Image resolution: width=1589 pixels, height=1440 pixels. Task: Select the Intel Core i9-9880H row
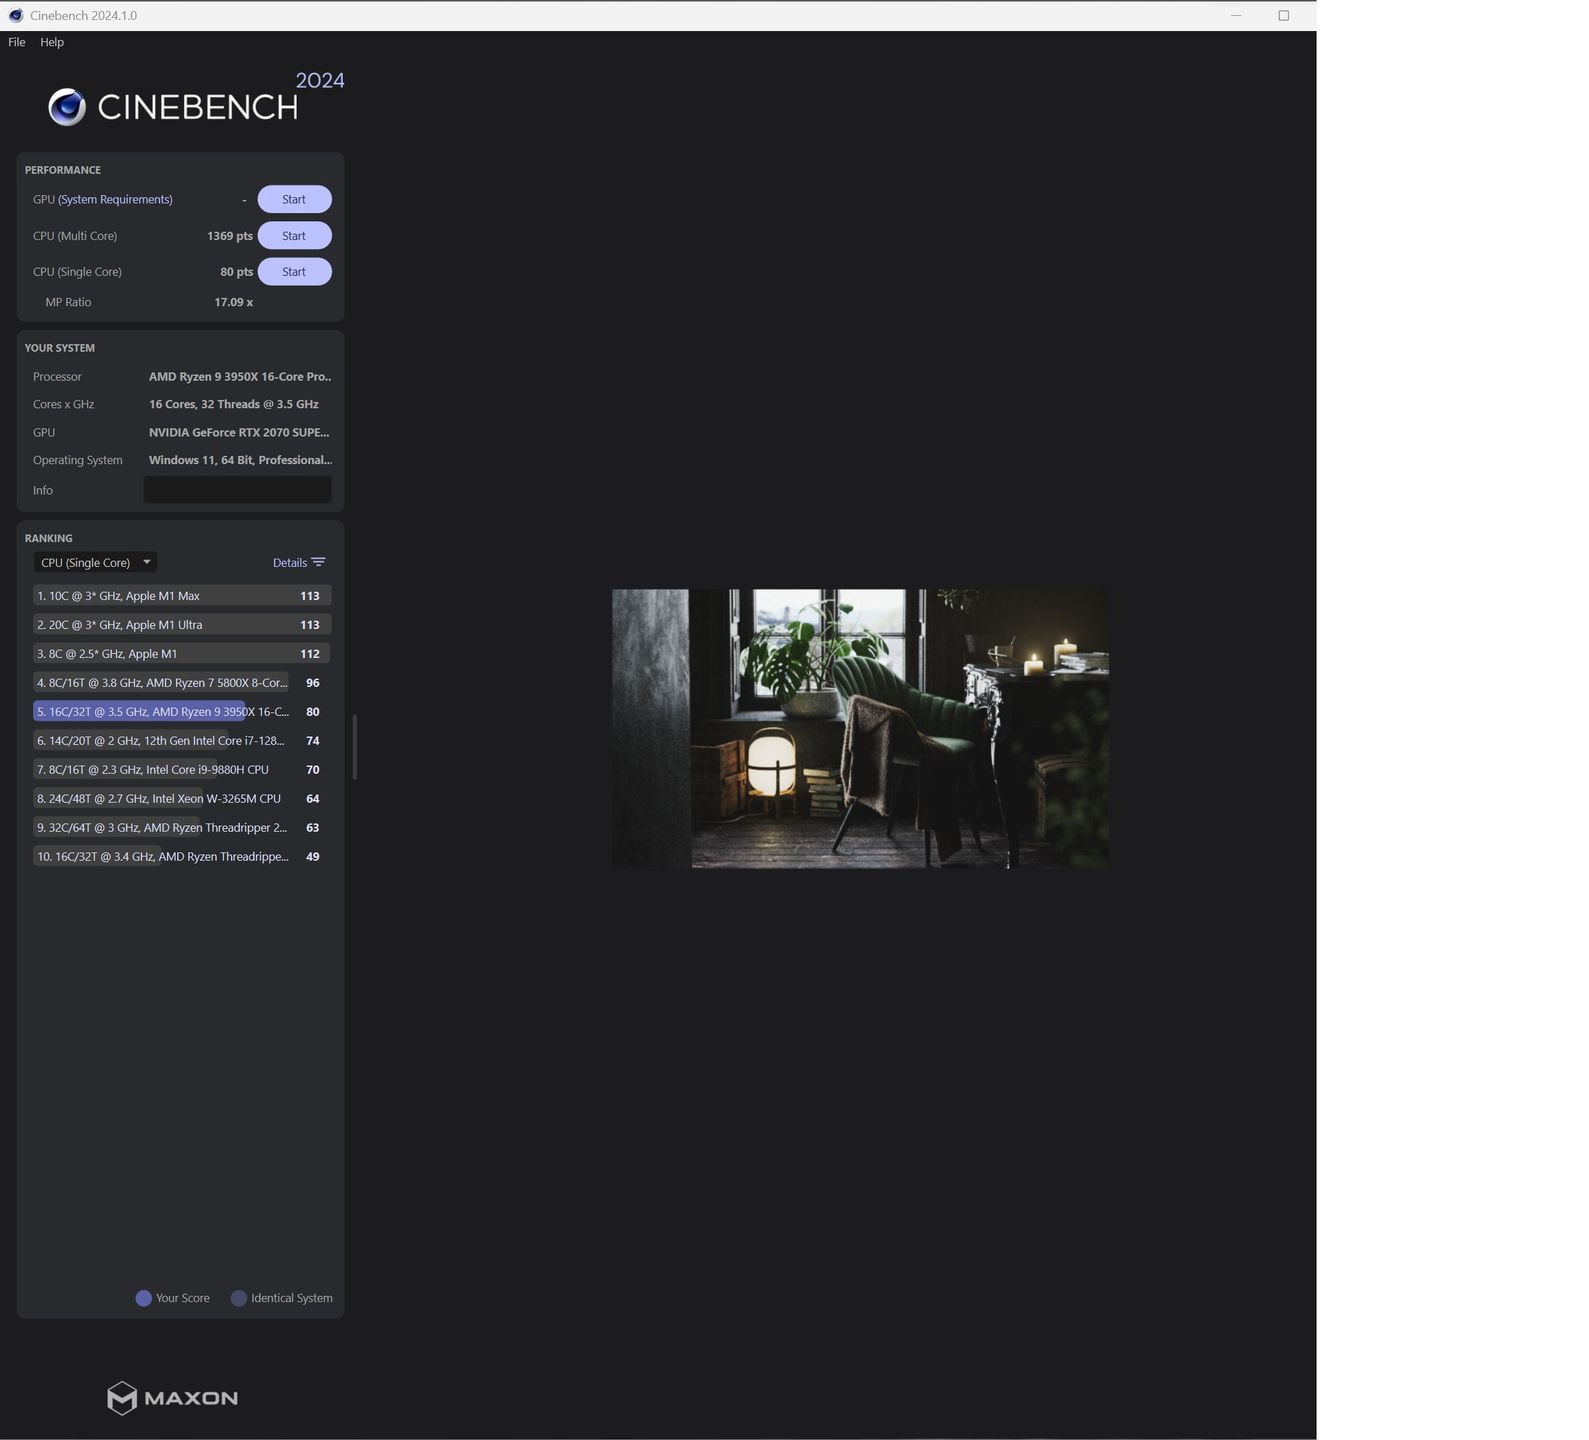point(182,770)
